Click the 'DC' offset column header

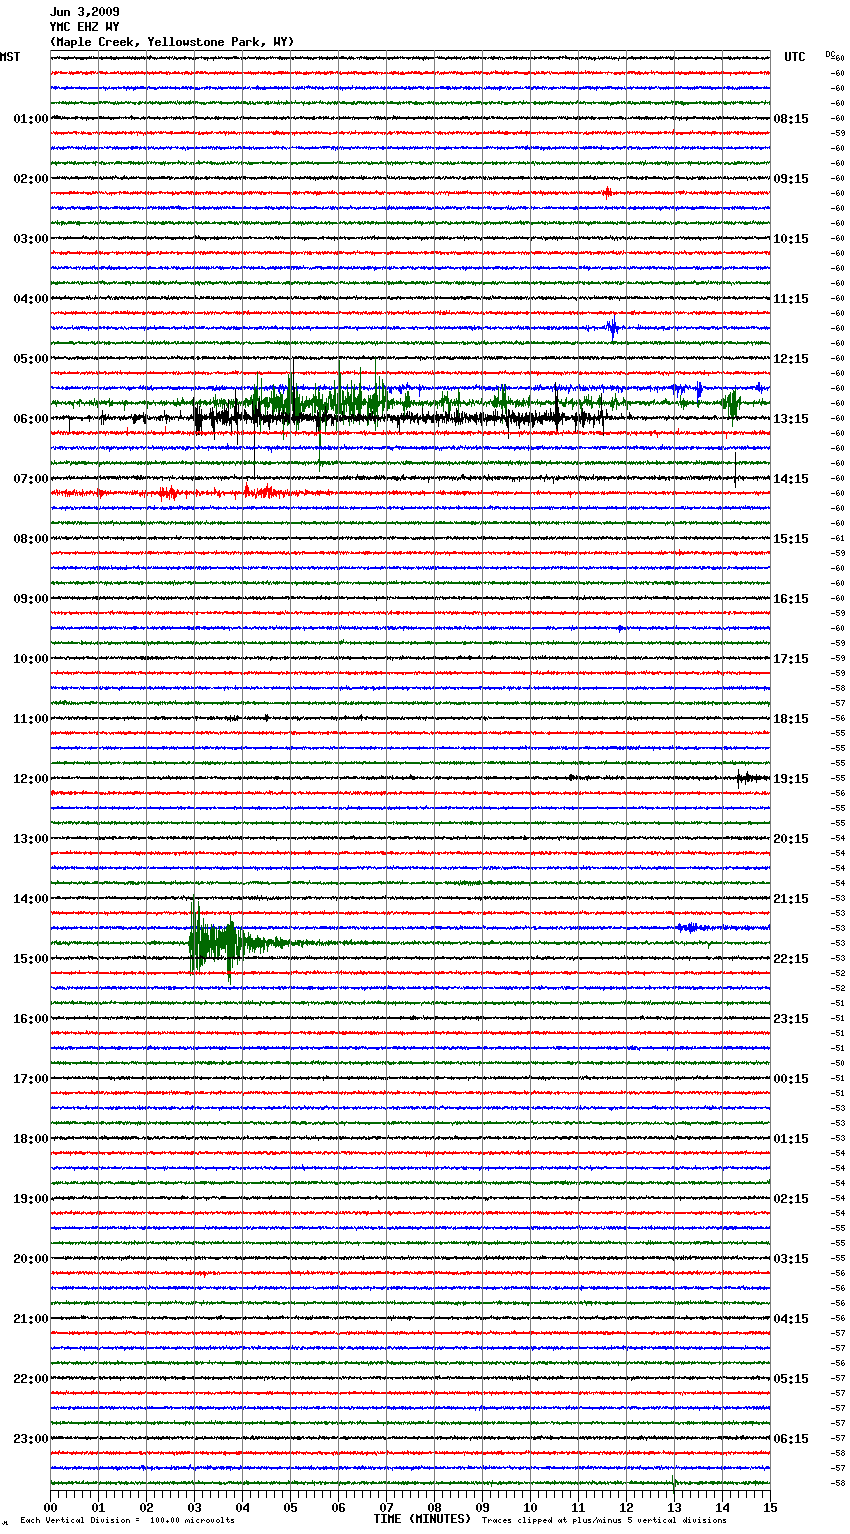830,54
